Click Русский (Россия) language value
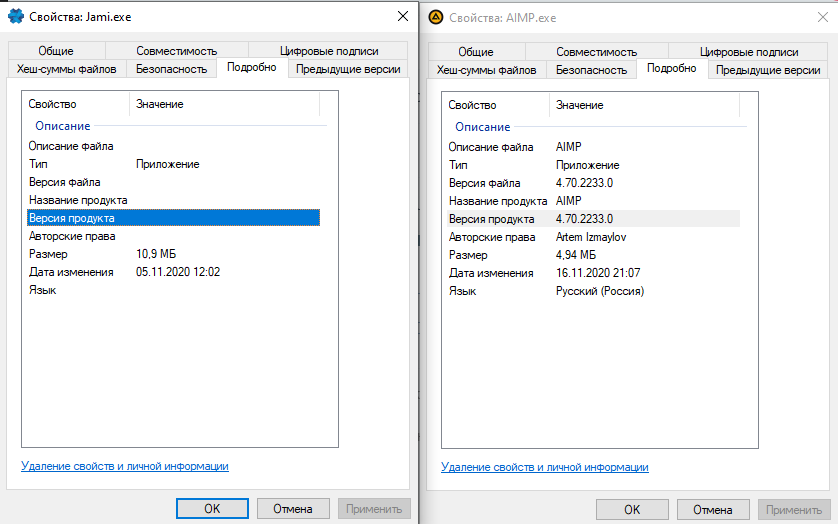Screen dimensions: 838x524 coord(600,291)
